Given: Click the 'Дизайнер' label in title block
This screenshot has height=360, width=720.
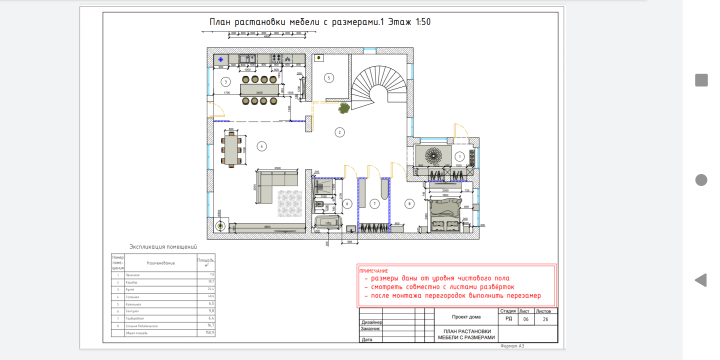Looking at the screenshot, I should tap(371, 322).
